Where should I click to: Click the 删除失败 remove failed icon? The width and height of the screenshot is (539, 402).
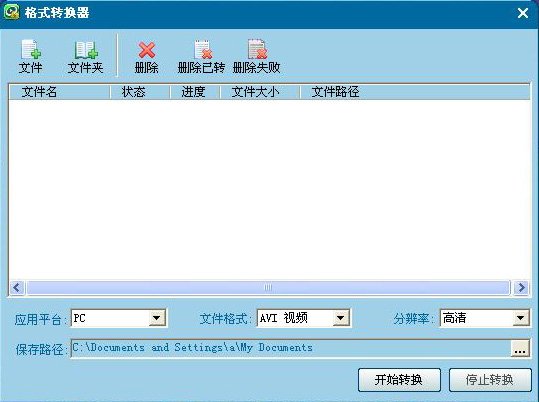[257, 49]
